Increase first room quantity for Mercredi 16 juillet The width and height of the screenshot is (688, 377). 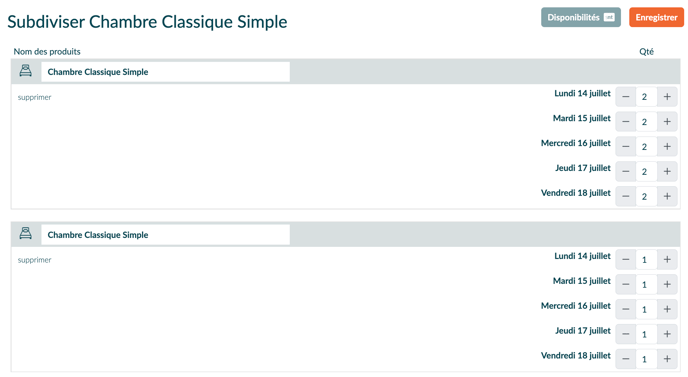coord(667,147)
